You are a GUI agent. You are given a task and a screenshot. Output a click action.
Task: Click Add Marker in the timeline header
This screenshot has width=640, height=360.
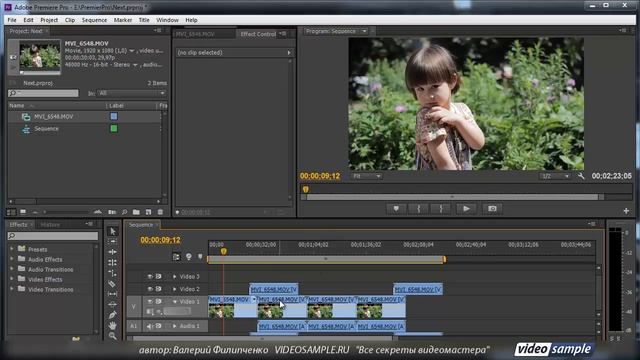point(200,256)
